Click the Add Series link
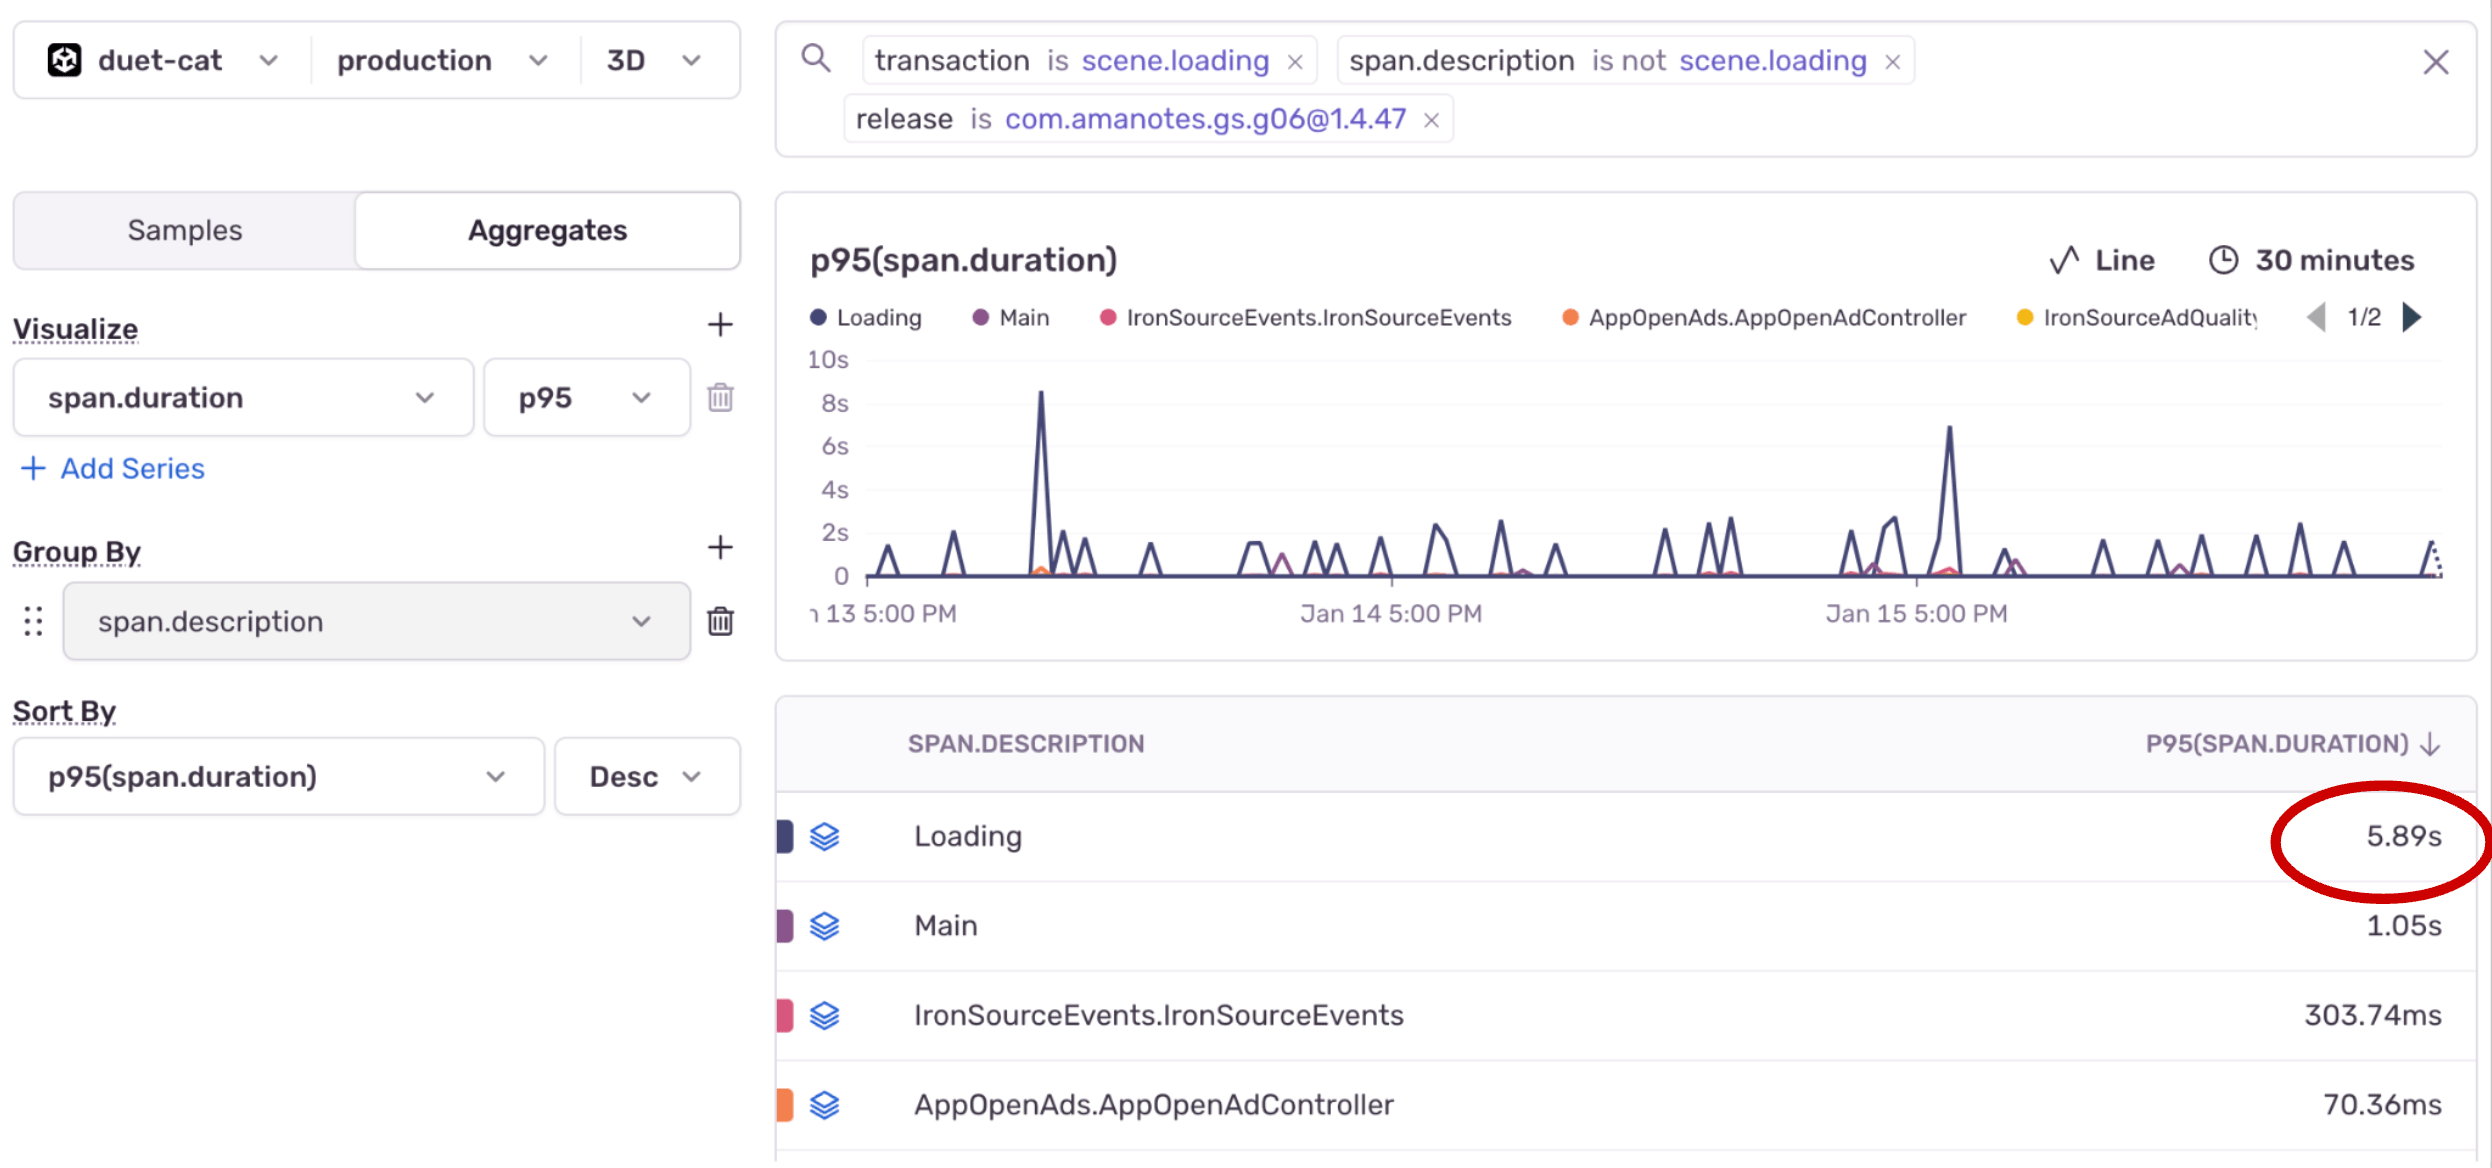This screenshot has height=1168, width=2492. 114,469
